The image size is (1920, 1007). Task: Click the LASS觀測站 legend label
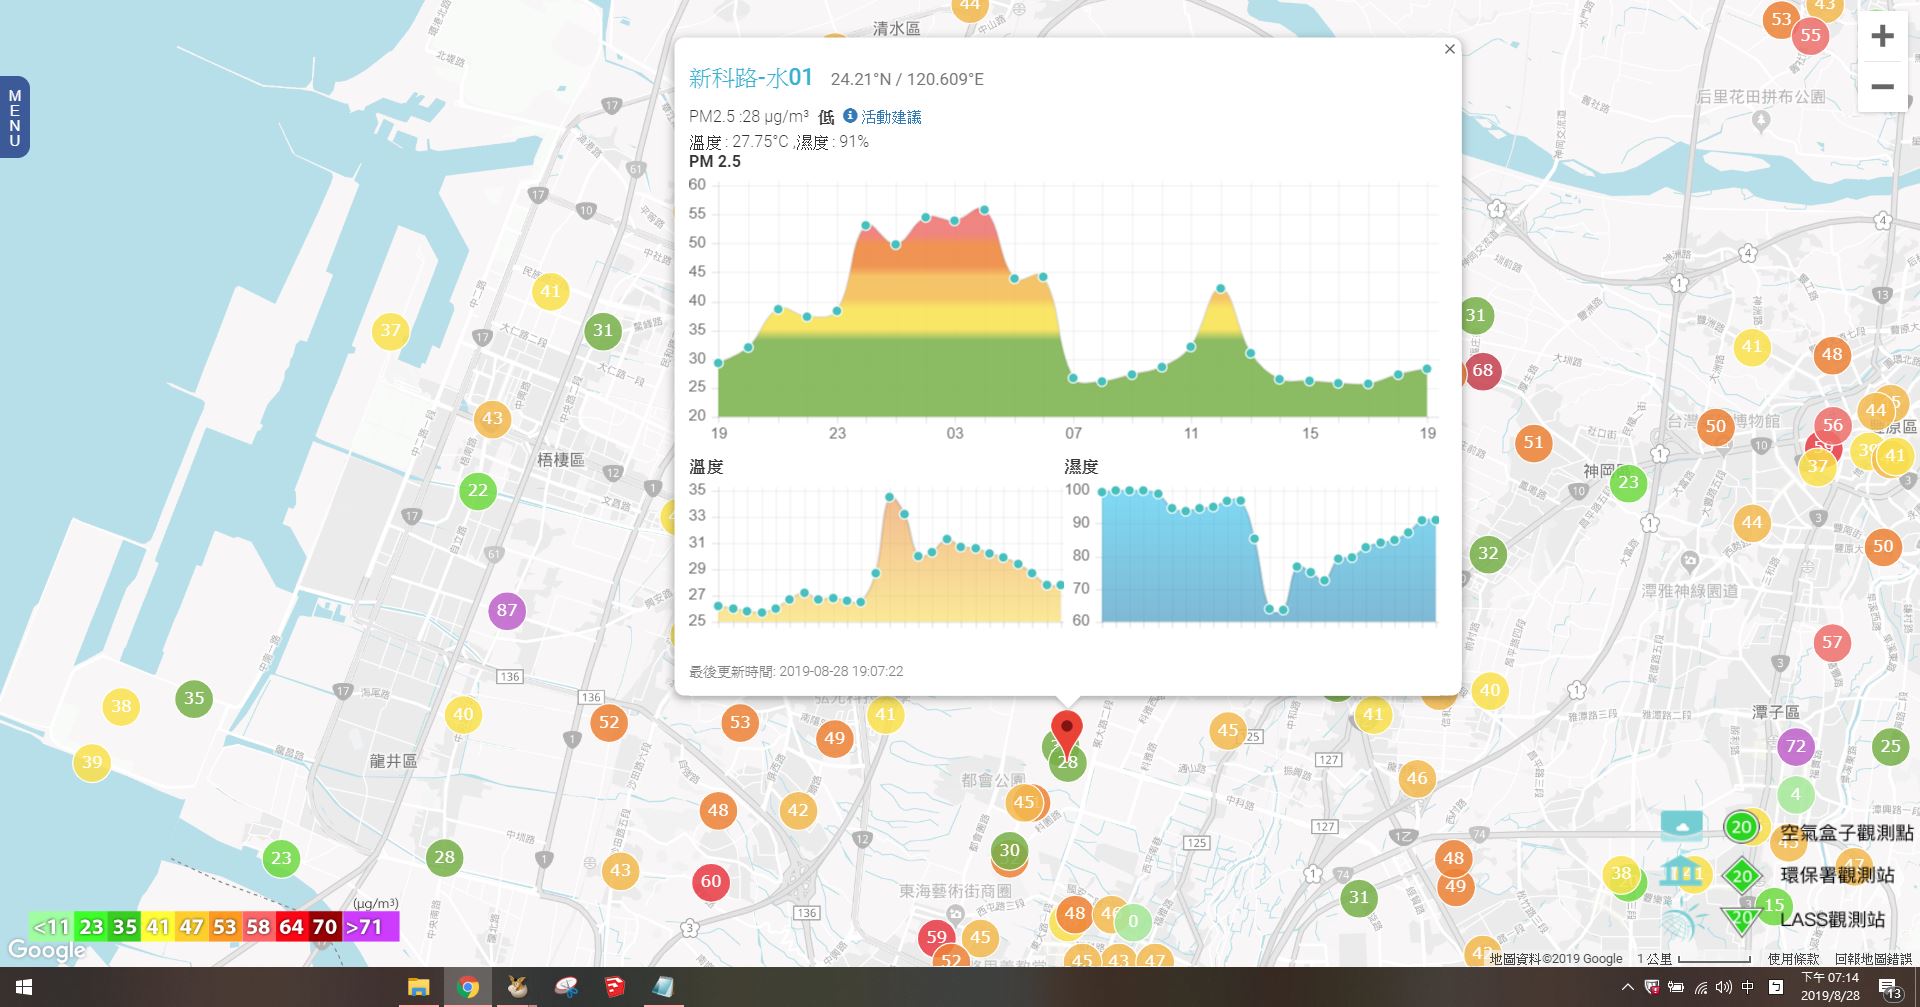point(1832,919)
